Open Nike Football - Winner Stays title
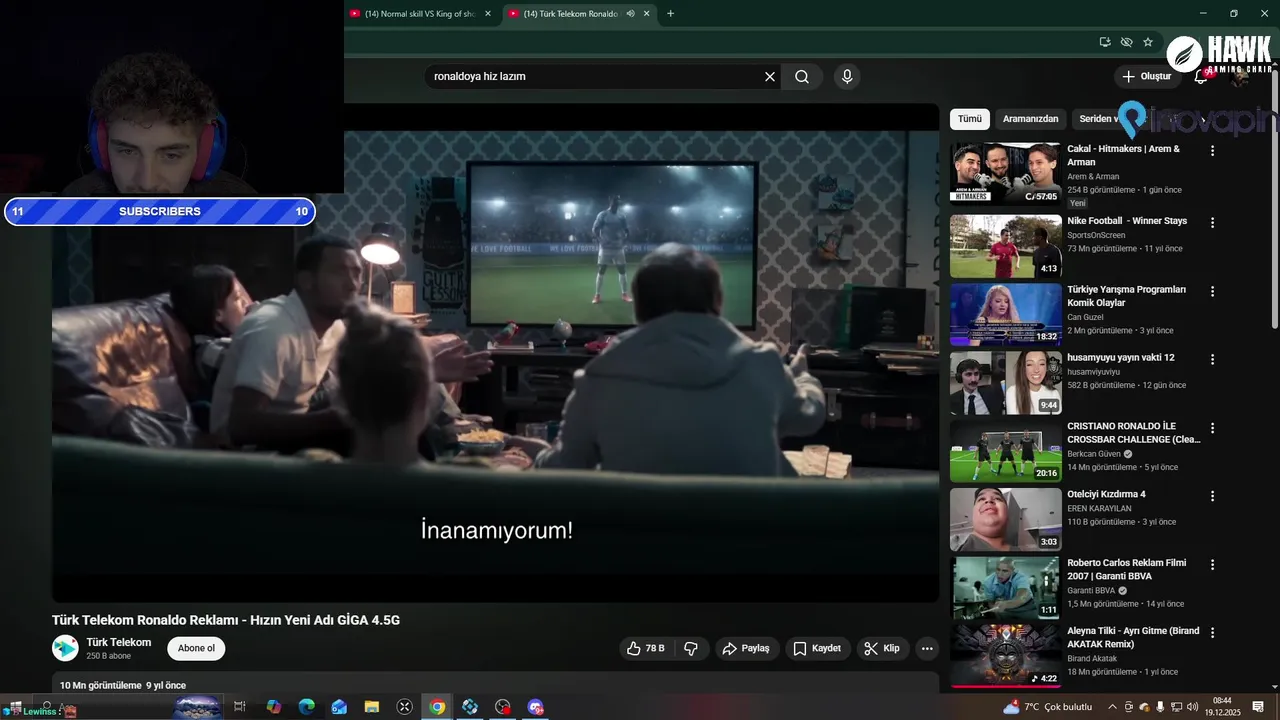Viewport: 1280px width, 720px height. coord(1127,221)
